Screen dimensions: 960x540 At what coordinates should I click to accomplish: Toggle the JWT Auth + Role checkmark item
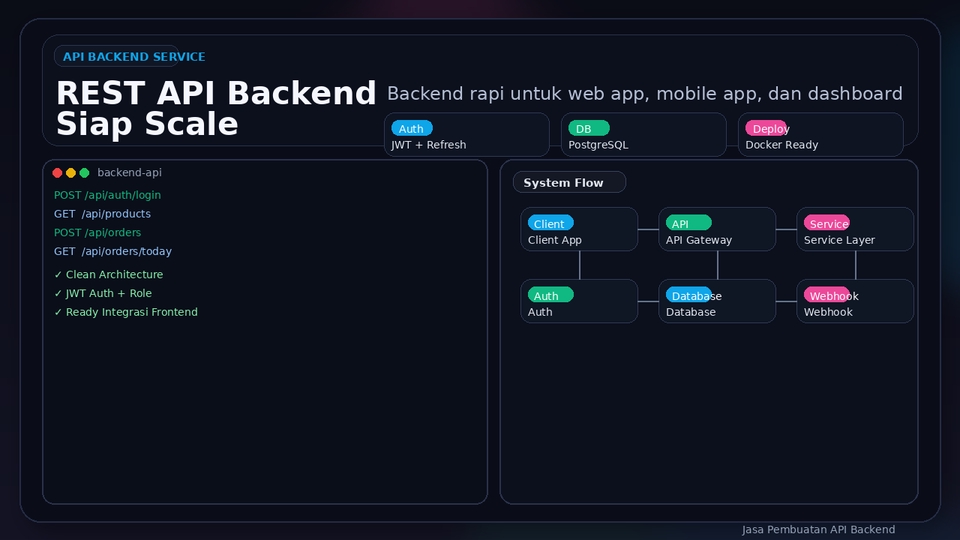click(103, 294)
